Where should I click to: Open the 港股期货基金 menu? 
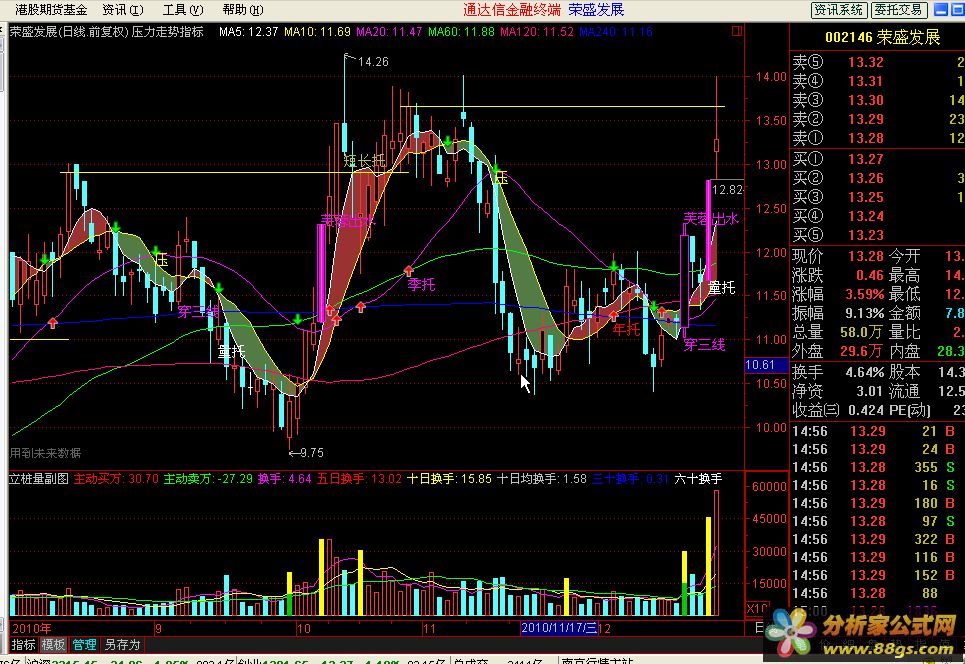click(51, 10)
